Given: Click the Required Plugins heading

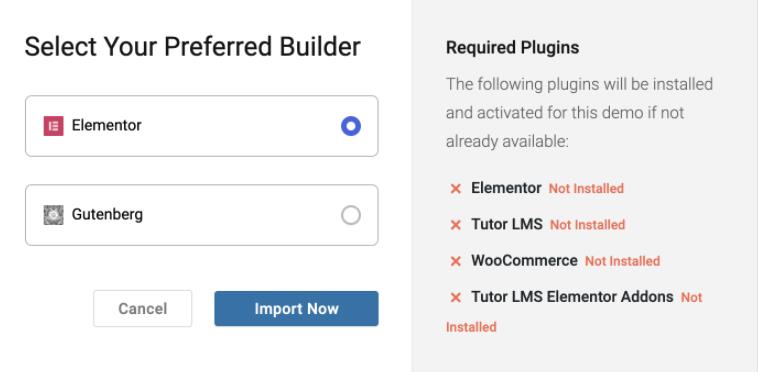Looking at the screenshot, I should pos(512,48).
